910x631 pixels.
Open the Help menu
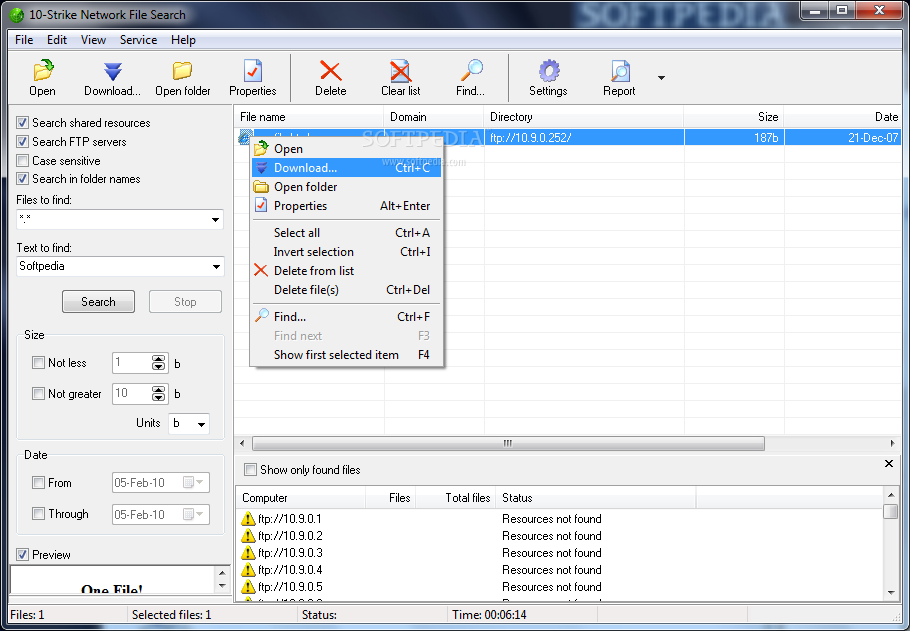[183, 39]
